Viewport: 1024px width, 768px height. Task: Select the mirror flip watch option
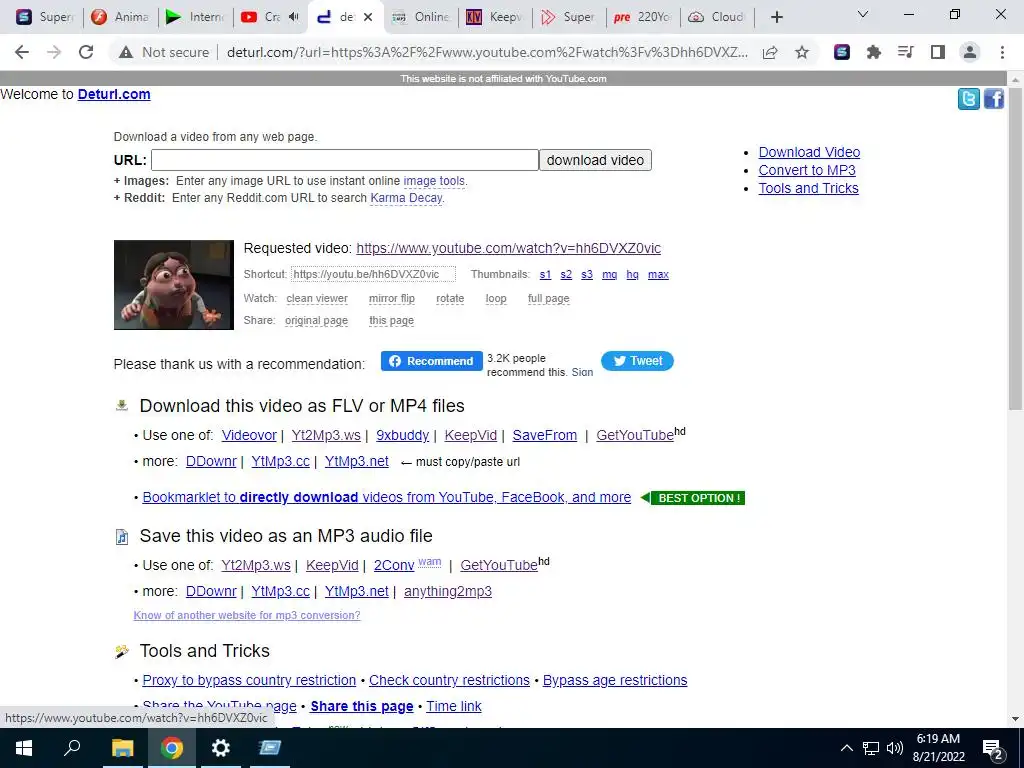pos(392,298)
